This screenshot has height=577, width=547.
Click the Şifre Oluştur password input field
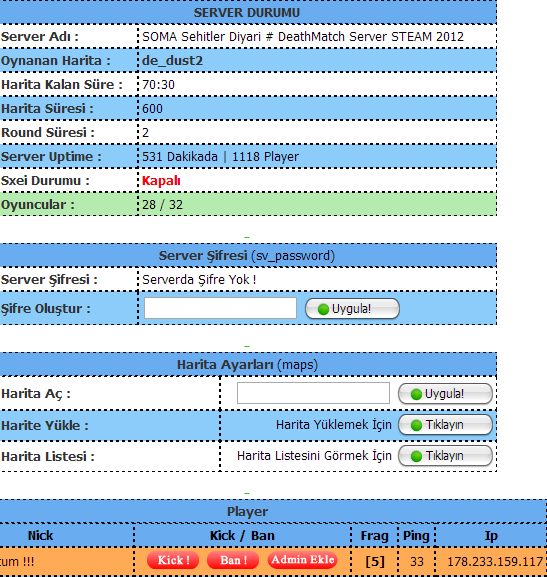[x=220, y=308]
